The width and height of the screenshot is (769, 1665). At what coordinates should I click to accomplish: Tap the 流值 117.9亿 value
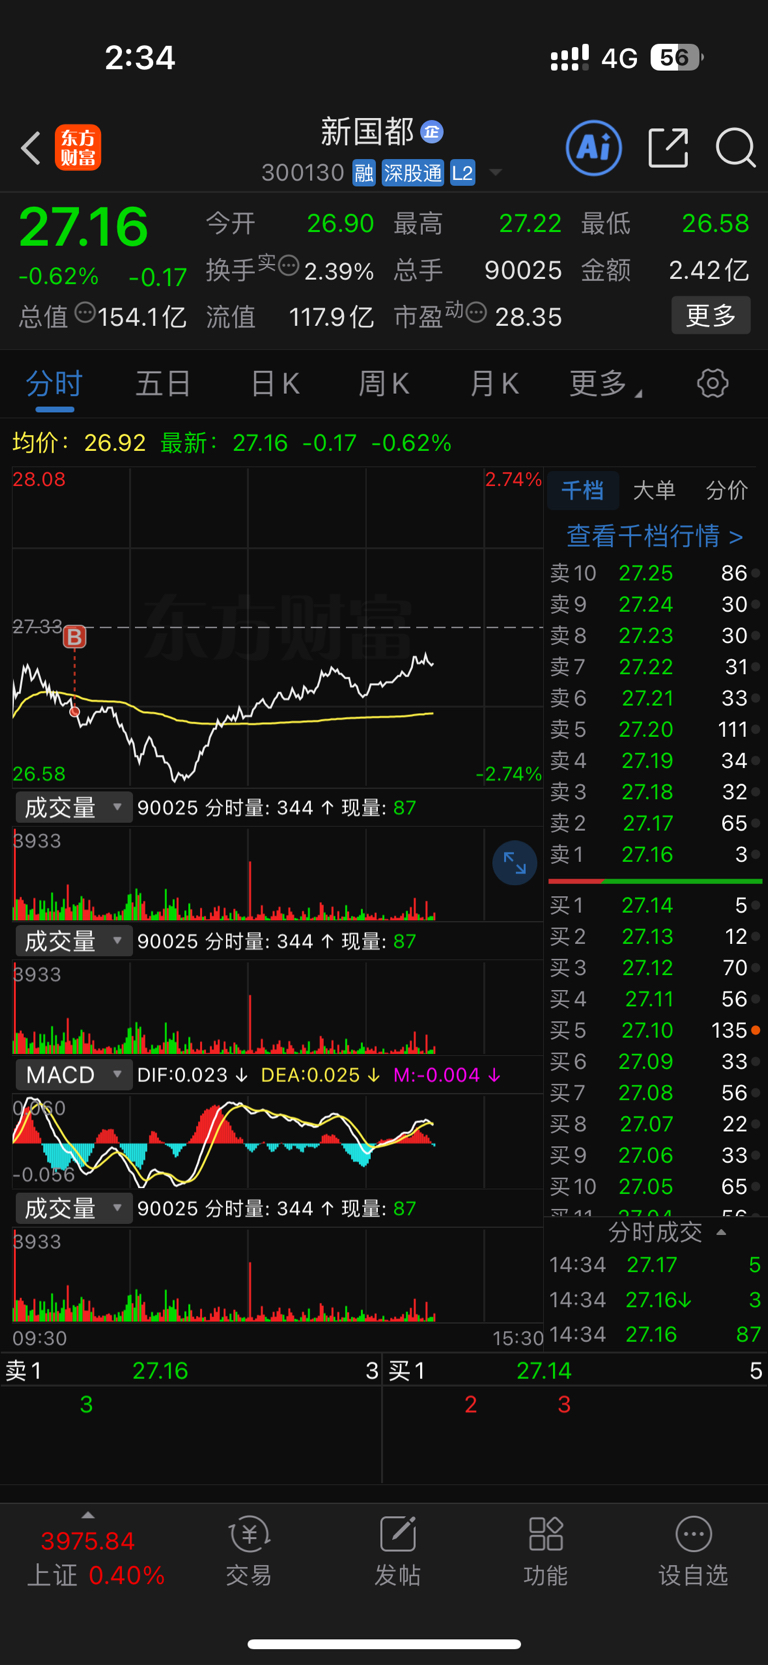(x=331, y=317)
